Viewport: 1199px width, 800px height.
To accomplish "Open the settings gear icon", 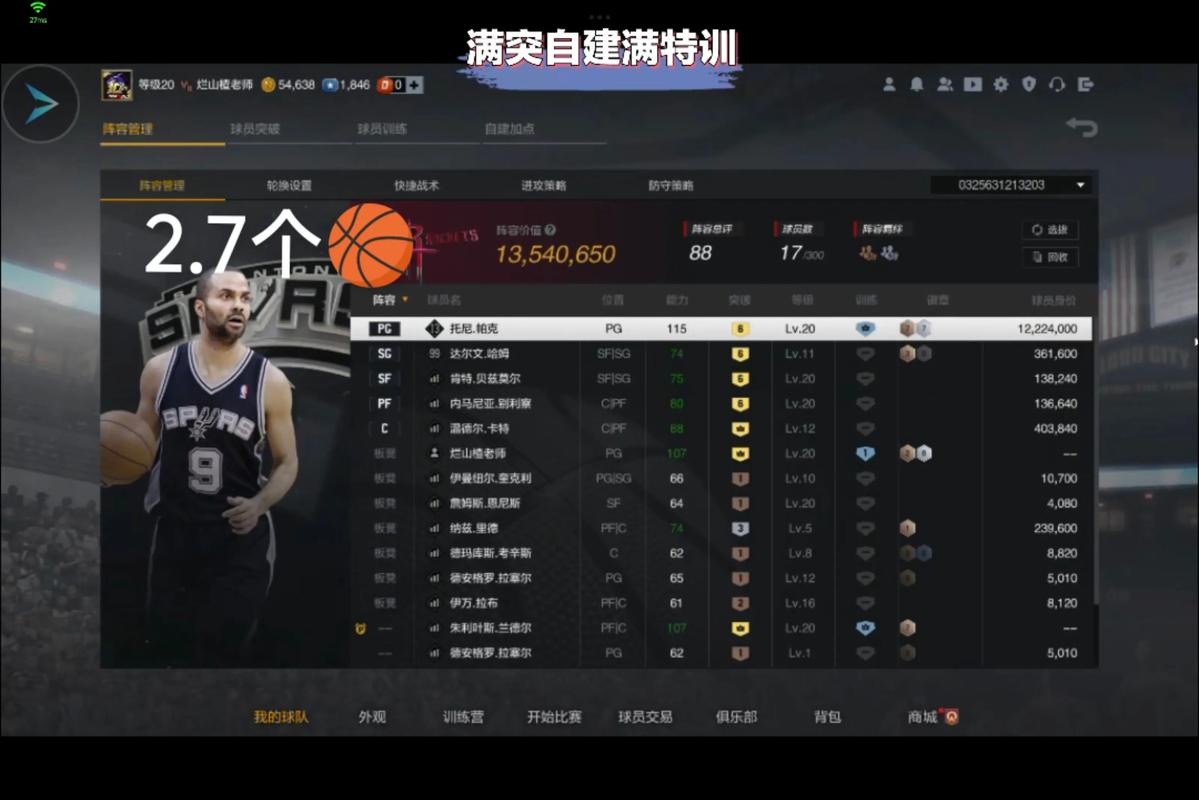I will pyautogui.click(x=1000, y=85).
